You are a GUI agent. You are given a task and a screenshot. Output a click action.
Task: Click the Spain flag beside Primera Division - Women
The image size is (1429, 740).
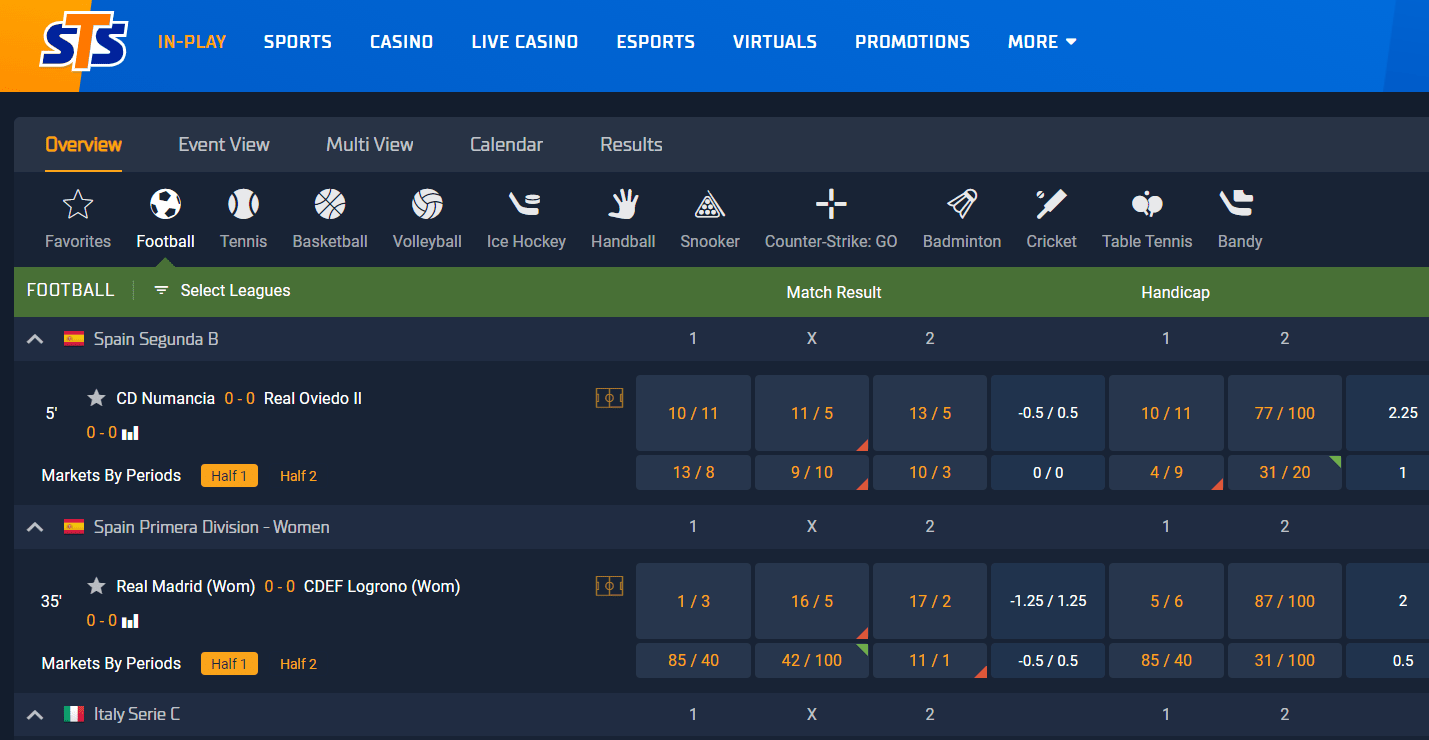click(74, 527)
